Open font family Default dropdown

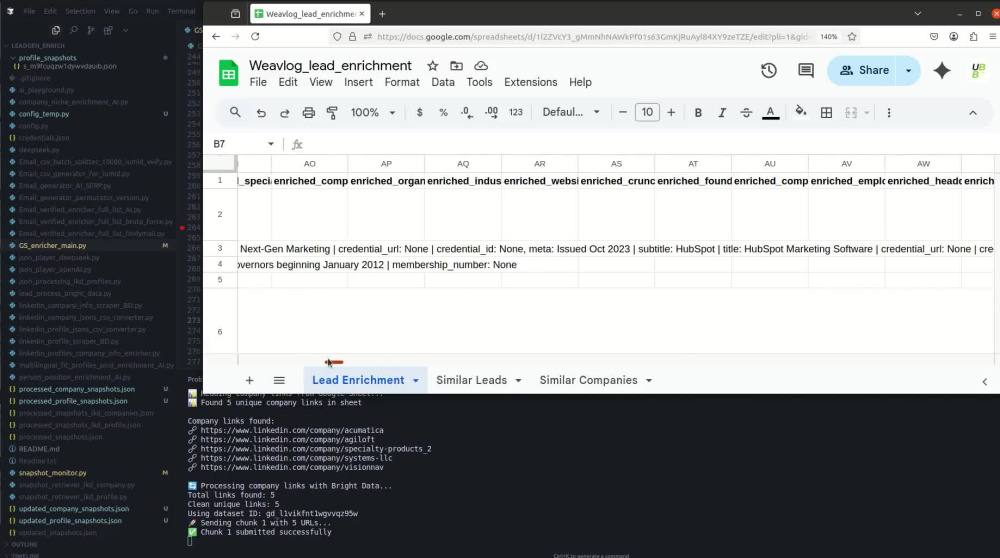pyautogui.click(x=571, y=112)
